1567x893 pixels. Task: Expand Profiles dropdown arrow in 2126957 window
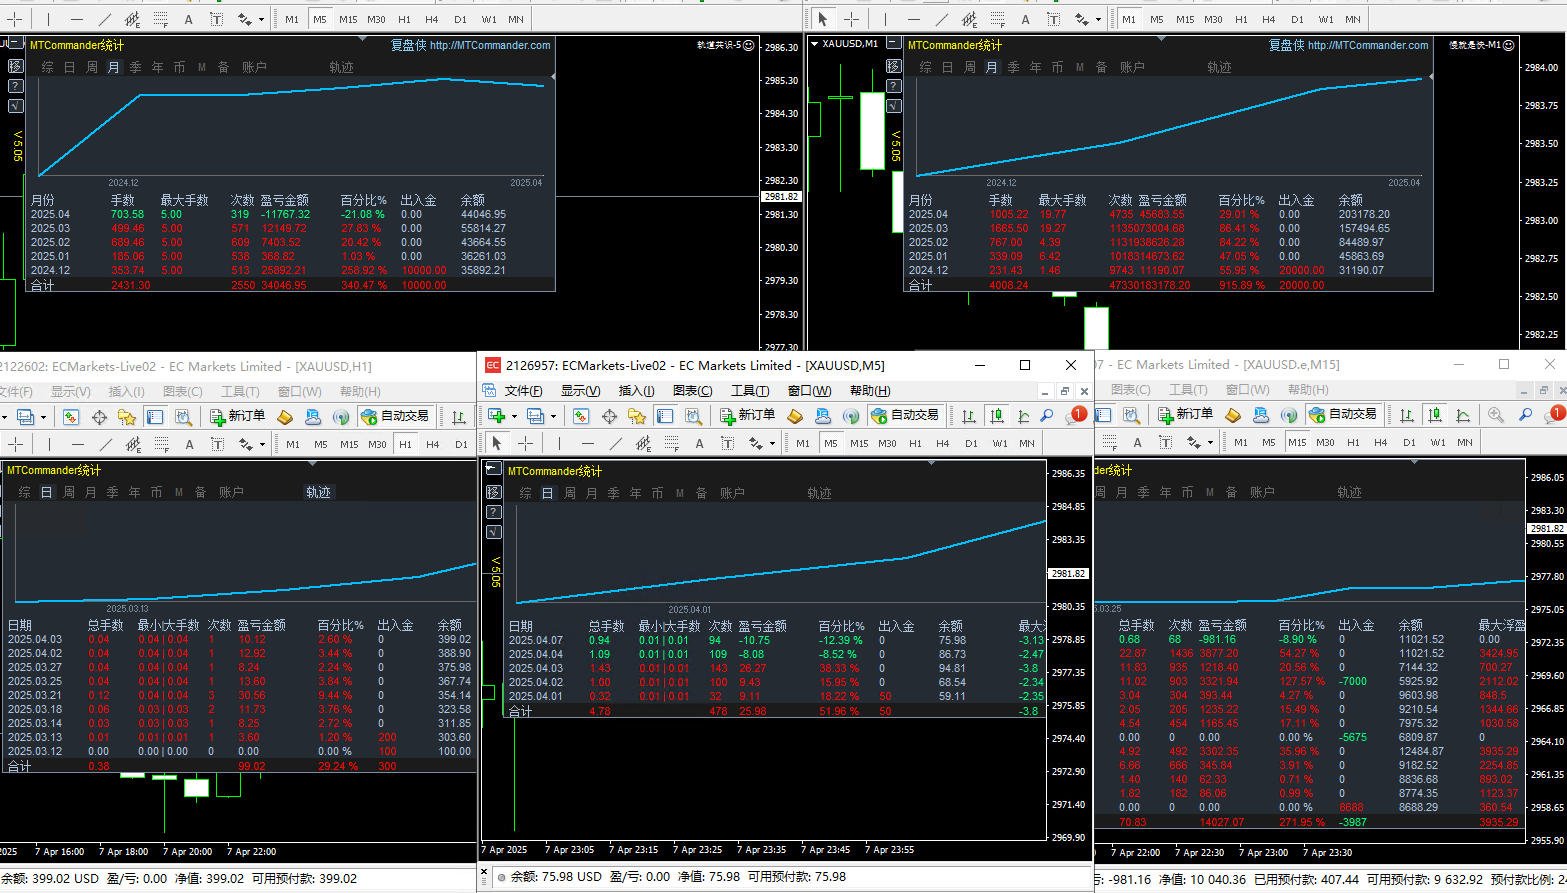(553, 416)
